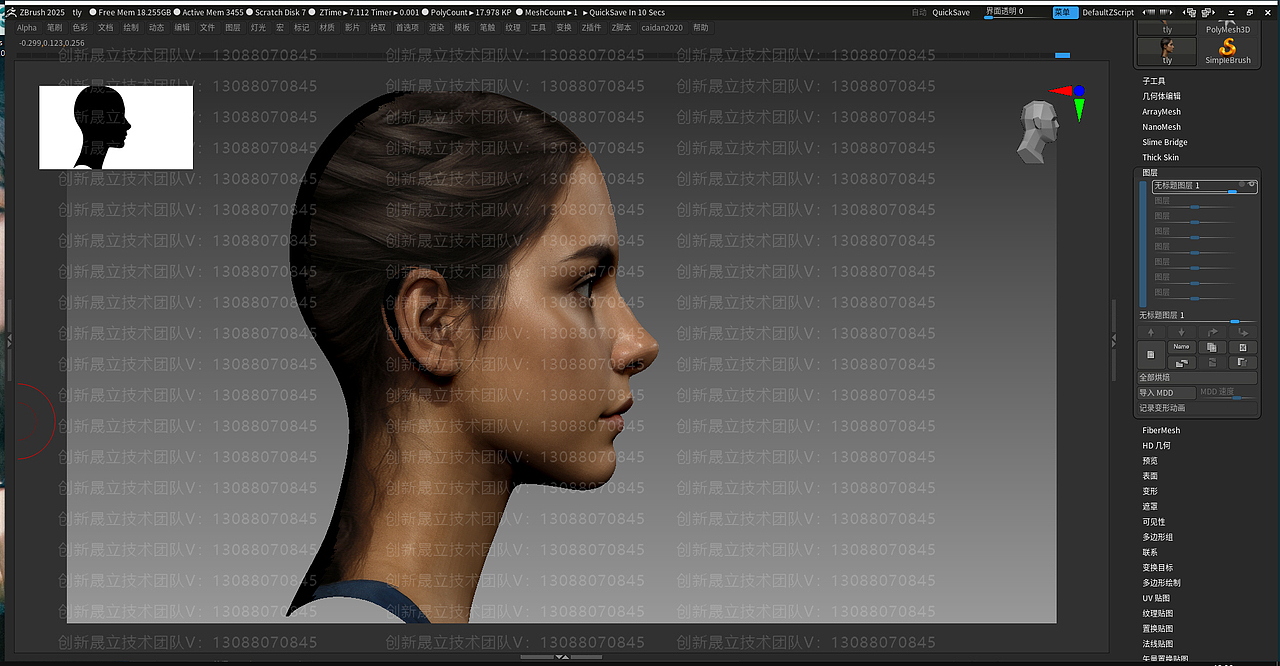The image size is (1280, 666).
Task: Click the delete layer X icon
Action: click(1243, 347)
